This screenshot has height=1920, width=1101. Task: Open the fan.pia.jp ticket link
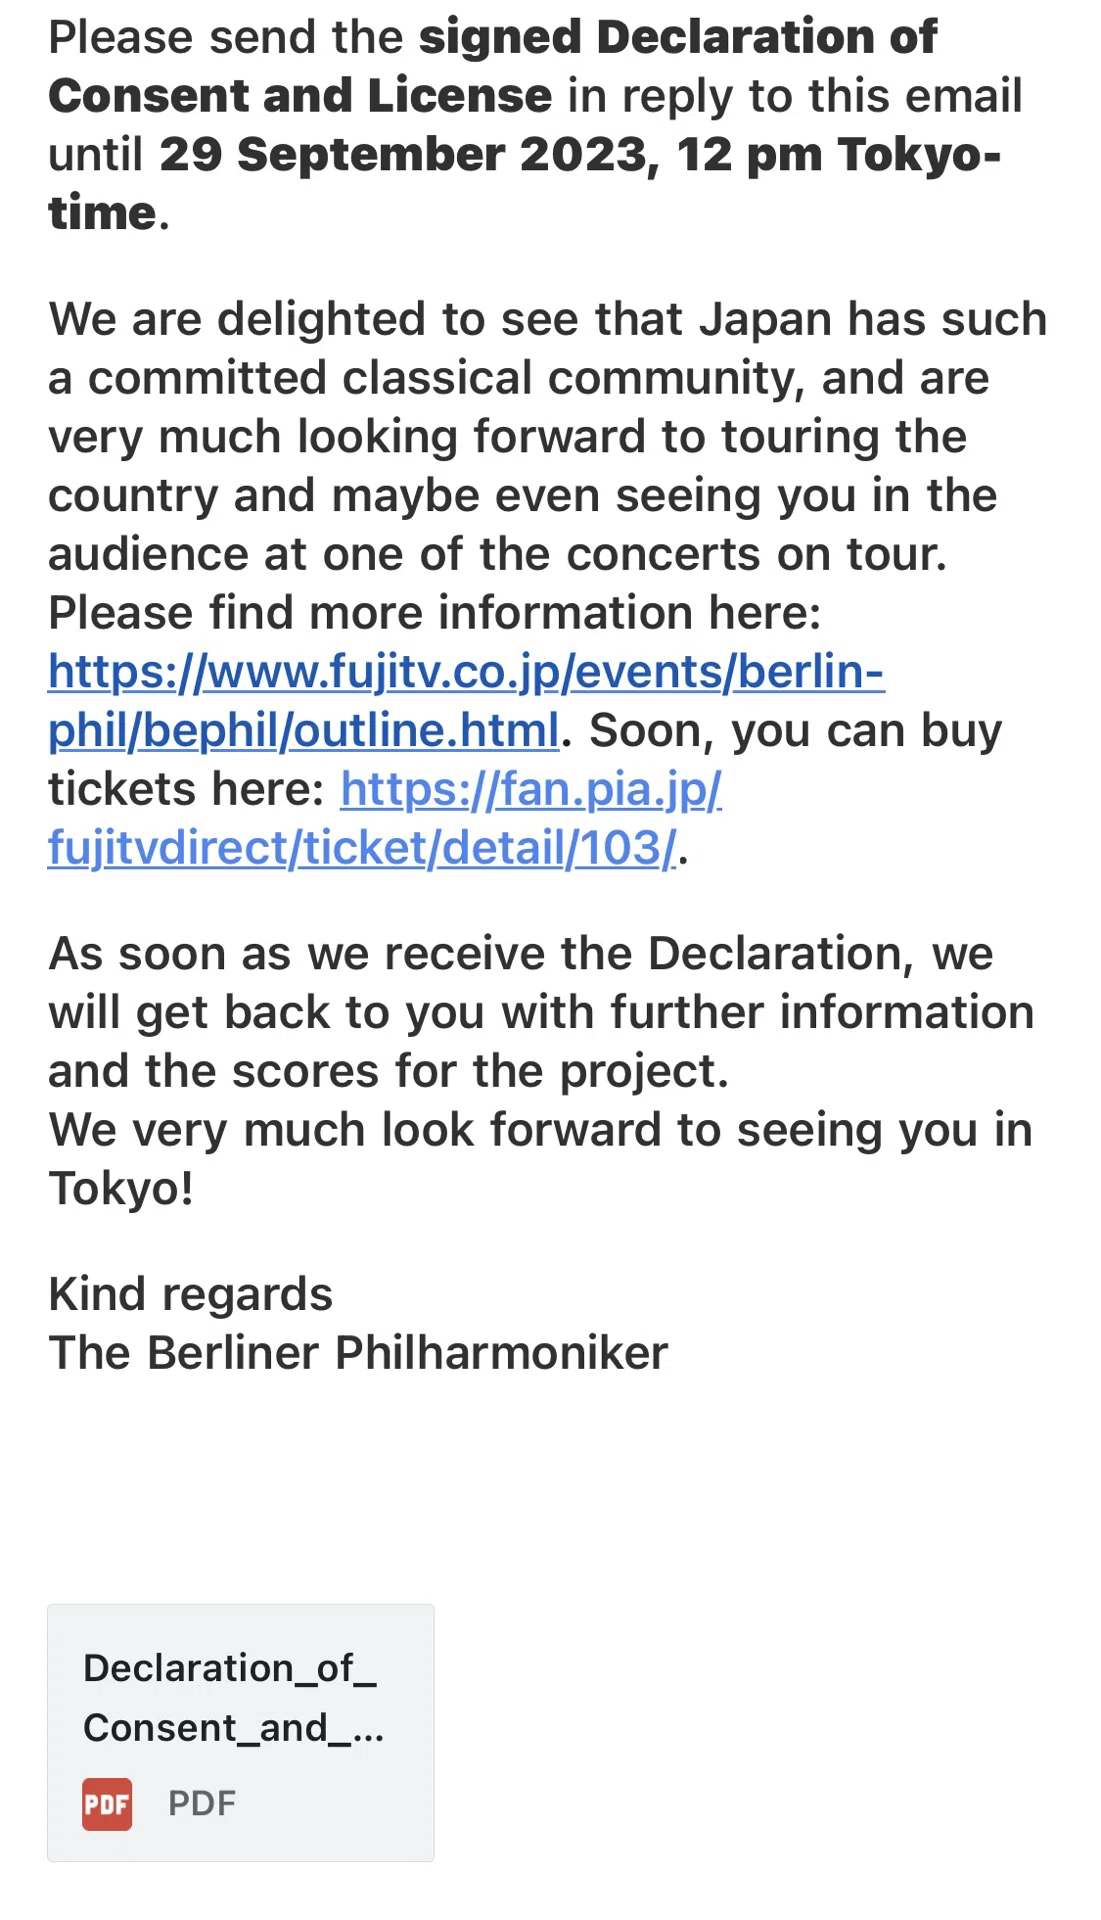[x=385, y=818]
